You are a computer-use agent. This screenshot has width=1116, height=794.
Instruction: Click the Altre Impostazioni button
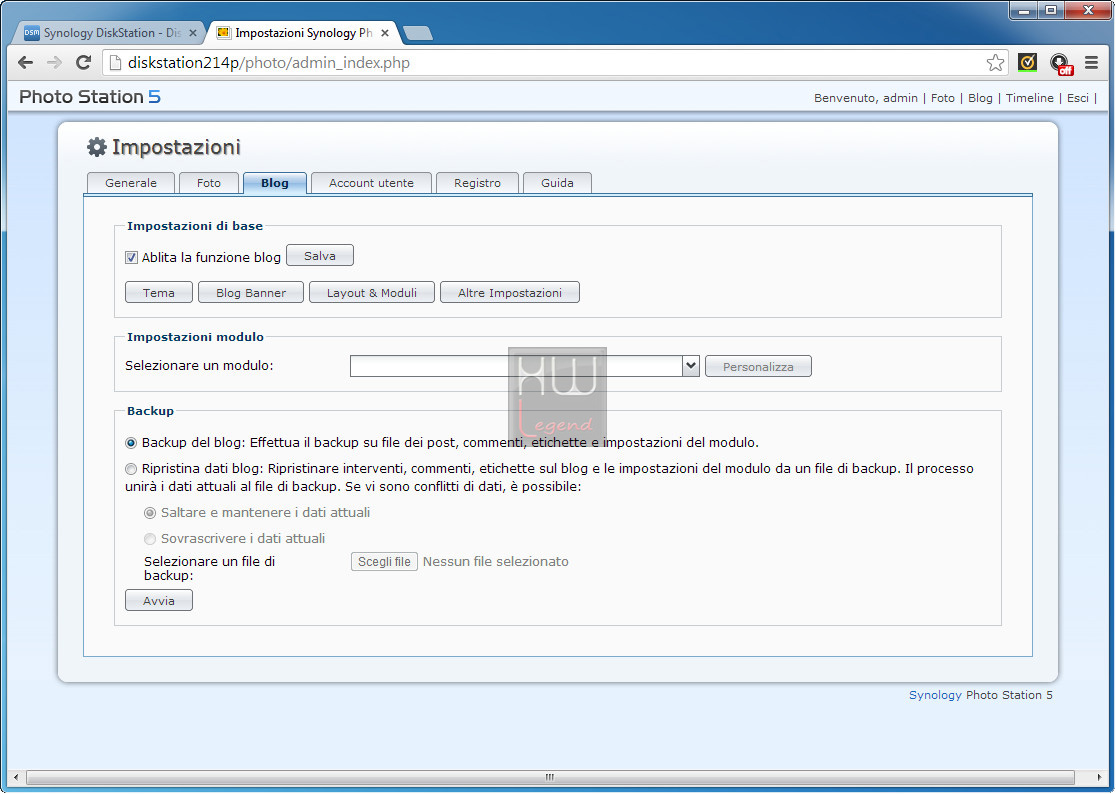[x=510, y=292]
